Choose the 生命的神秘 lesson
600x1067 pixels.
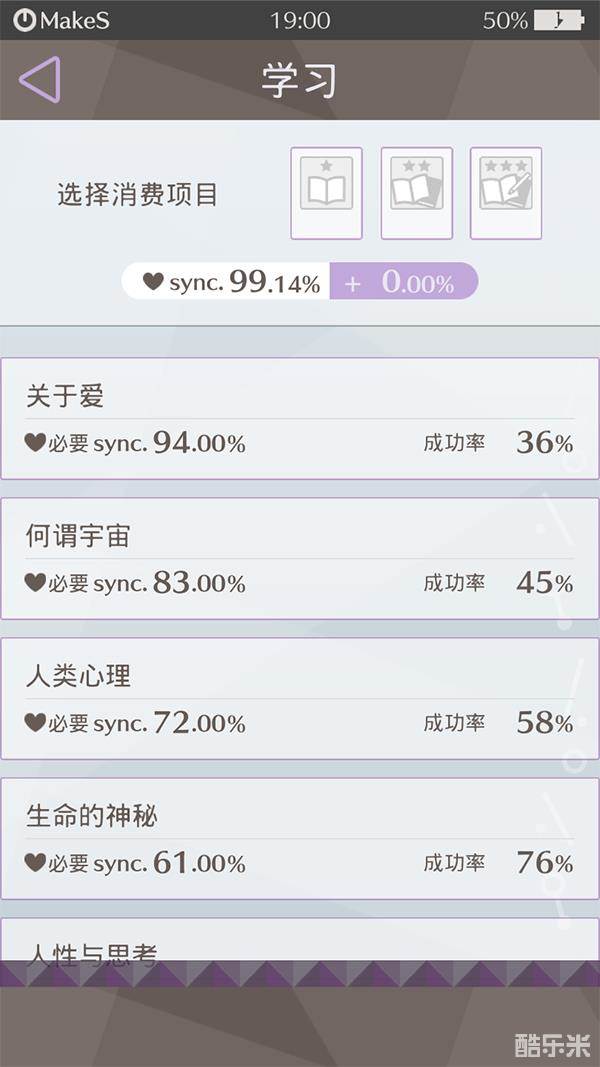300,838
